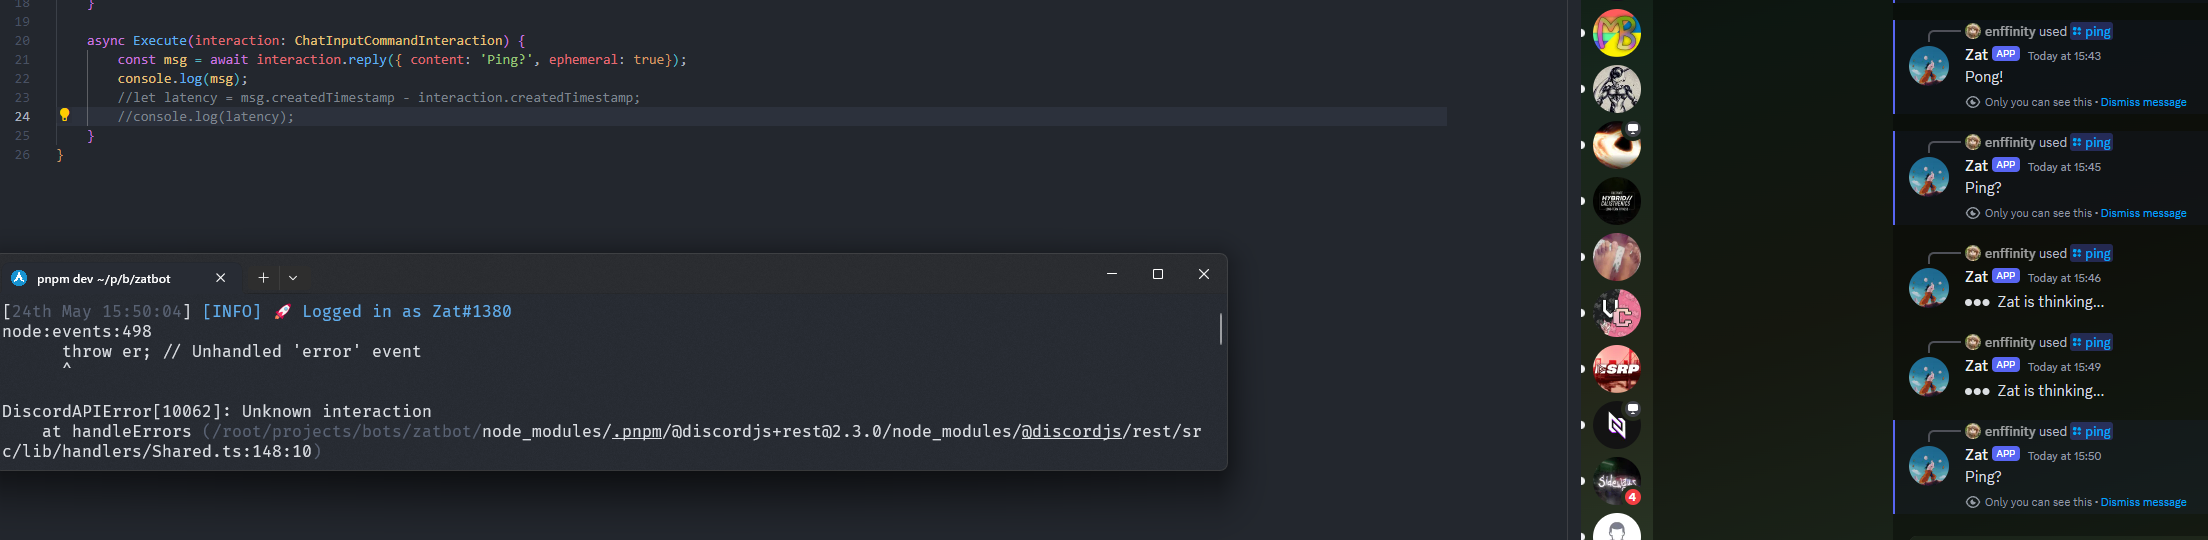Open the pink UC server icon
The width and height of the screenshot is (2208, 540).
click(1617, 313)
